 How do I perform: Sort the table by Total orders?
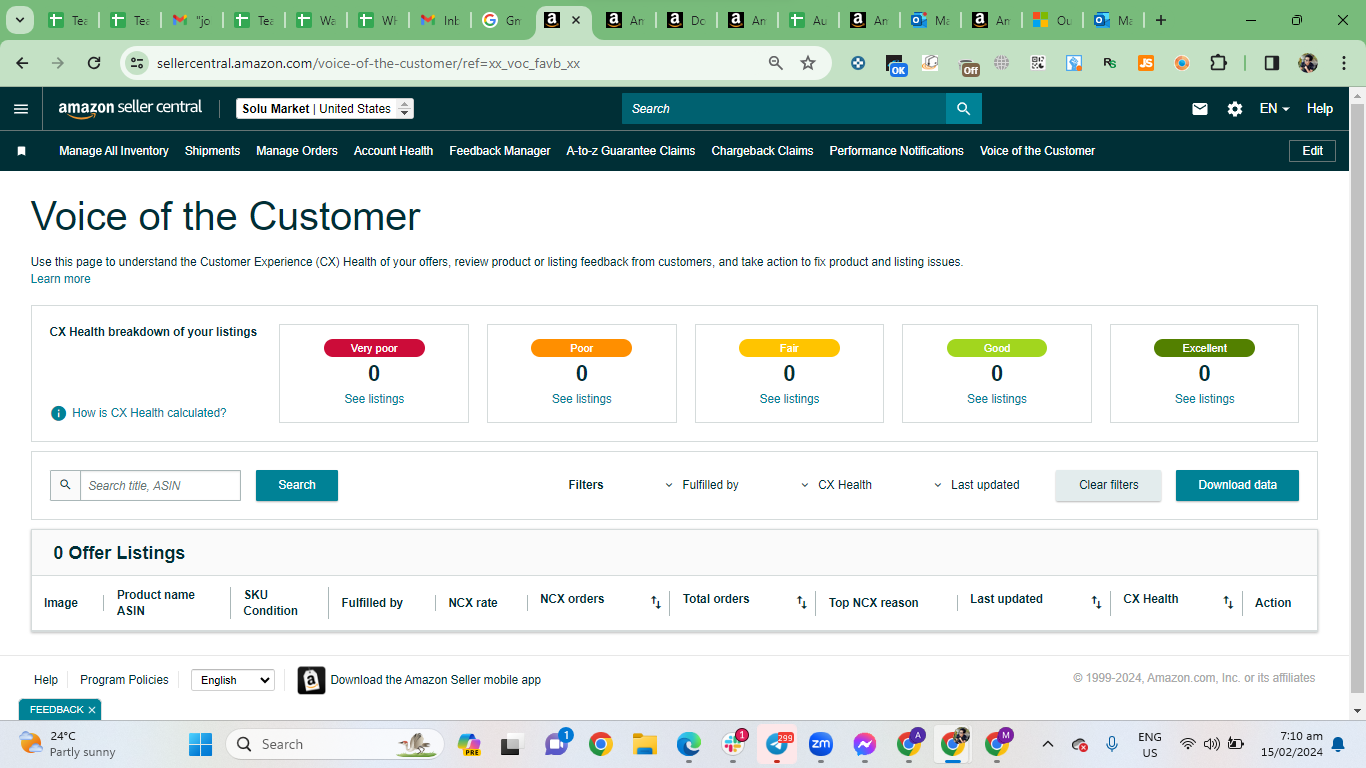[801, 602]
